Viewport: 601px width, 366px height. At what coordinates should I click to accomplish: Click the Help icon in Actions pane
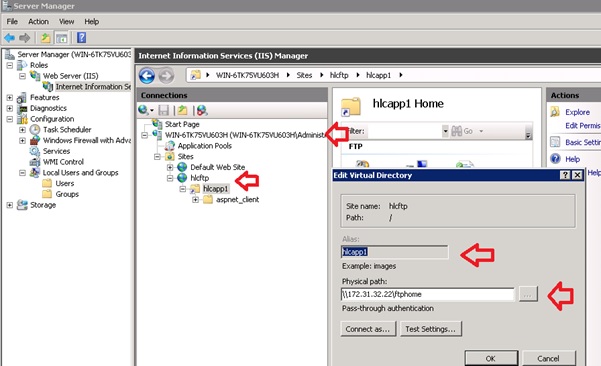click(555, 159)
